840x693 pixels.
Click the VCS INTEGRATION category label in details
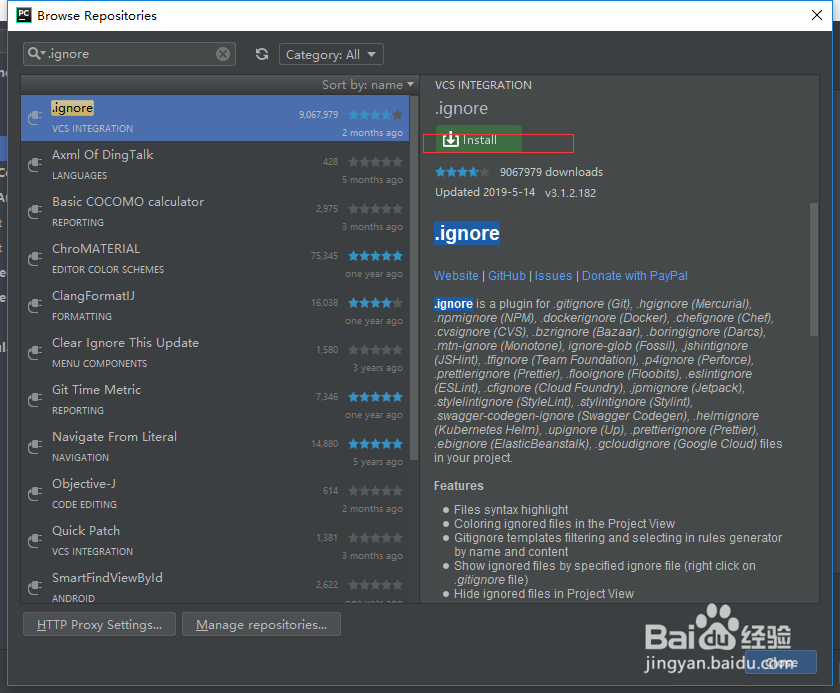coord(483,85)
